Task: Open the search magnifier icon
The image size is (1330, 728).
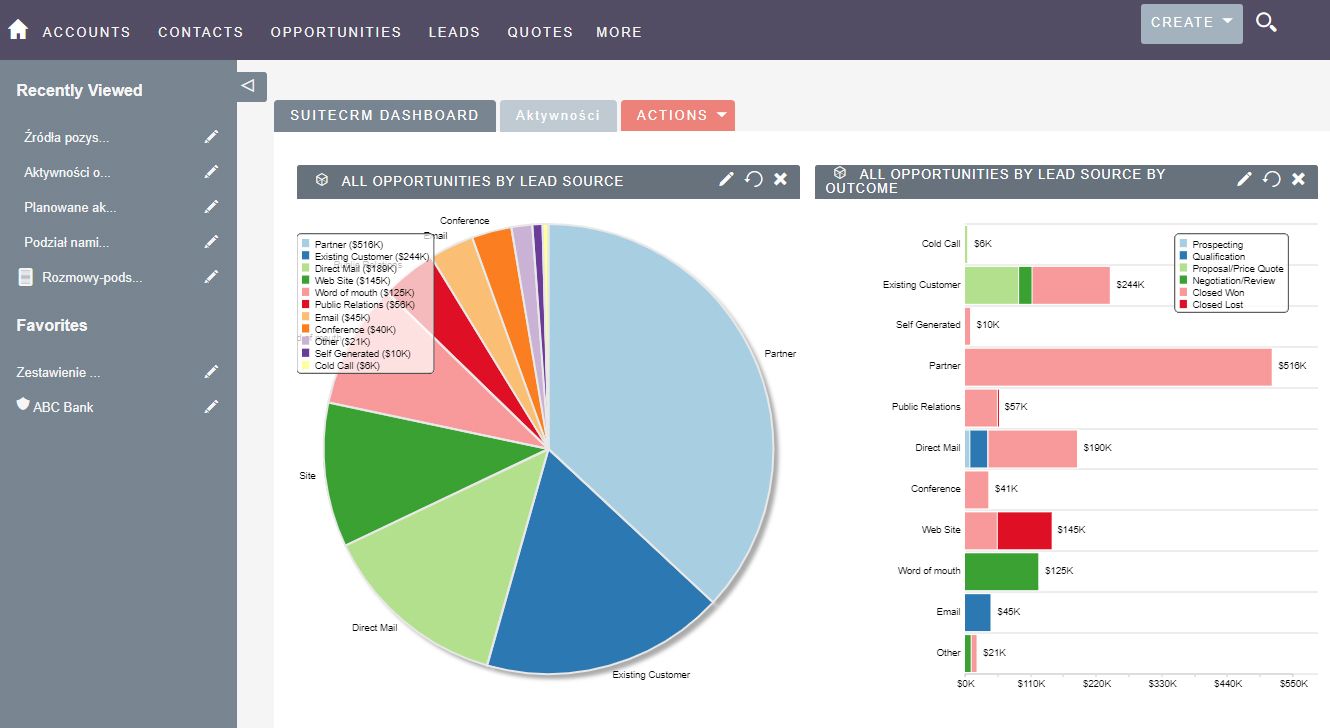Action: (x=1266, y=21)
